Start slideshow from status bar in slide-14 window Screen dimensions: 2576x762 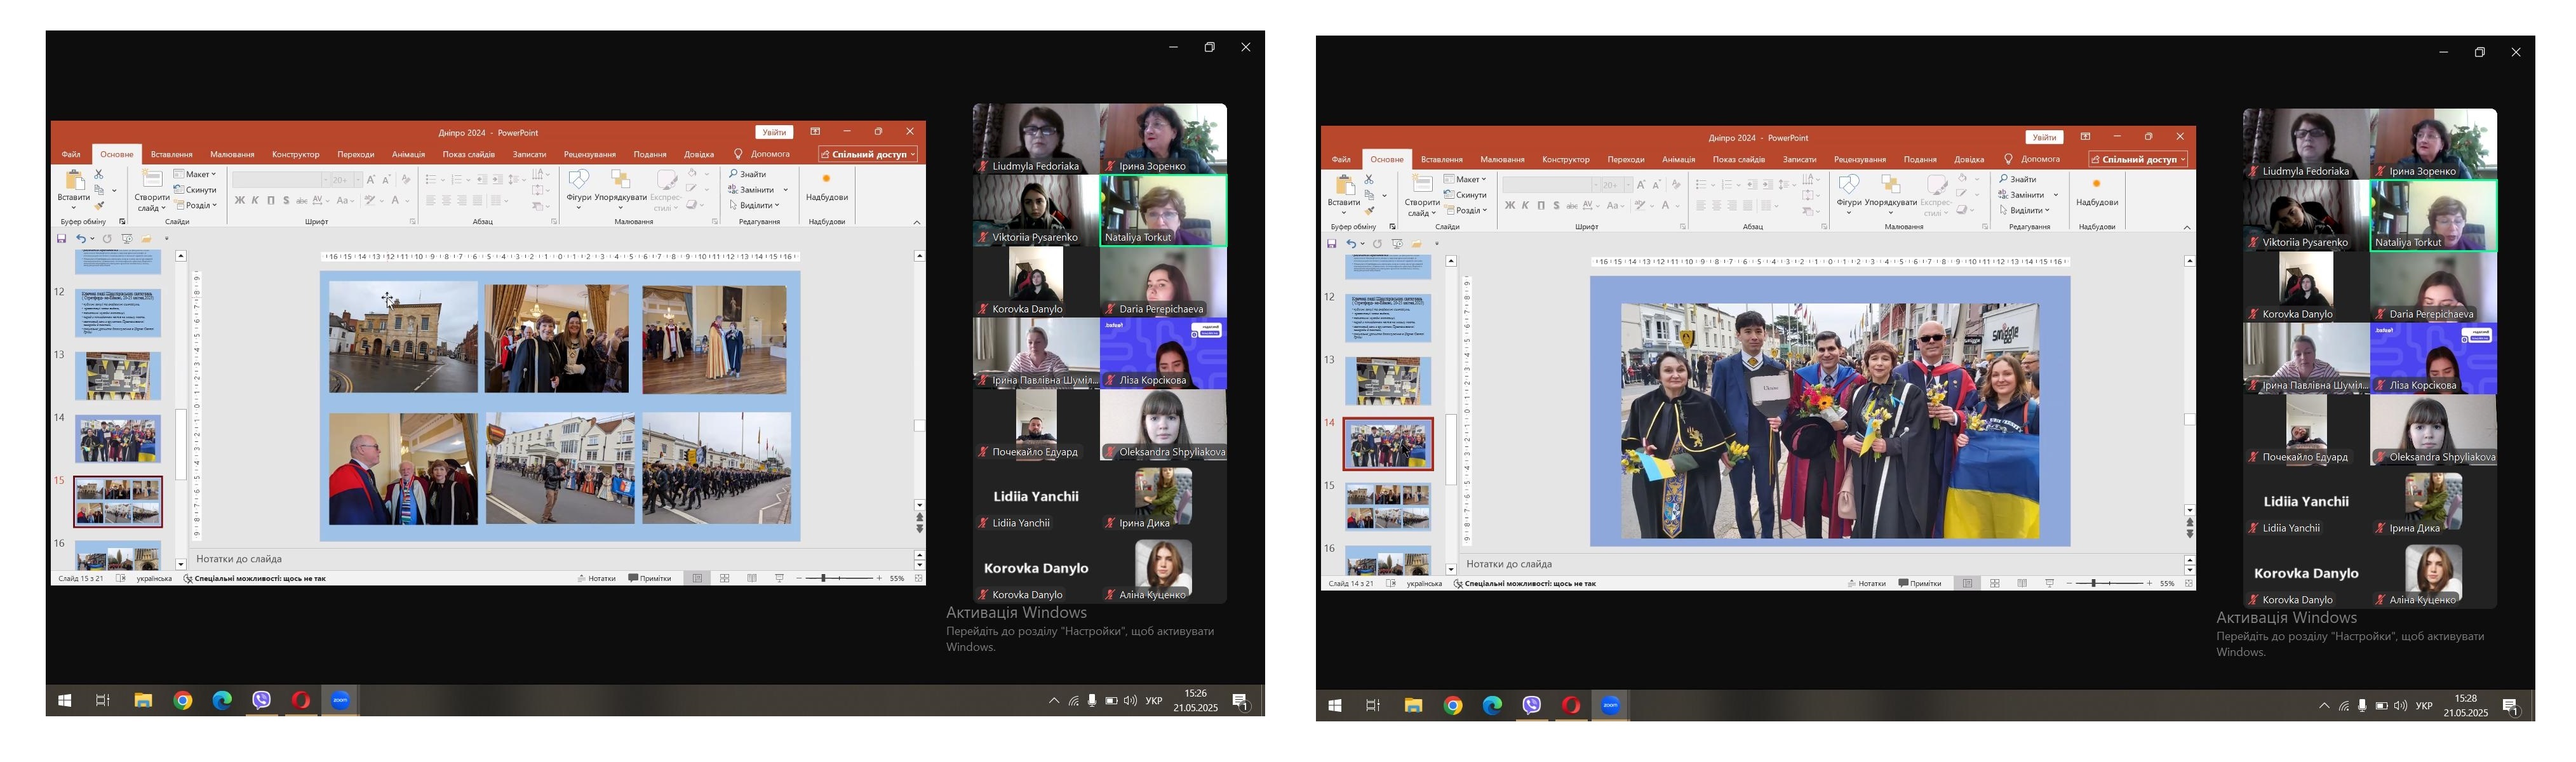(2049, 583)
